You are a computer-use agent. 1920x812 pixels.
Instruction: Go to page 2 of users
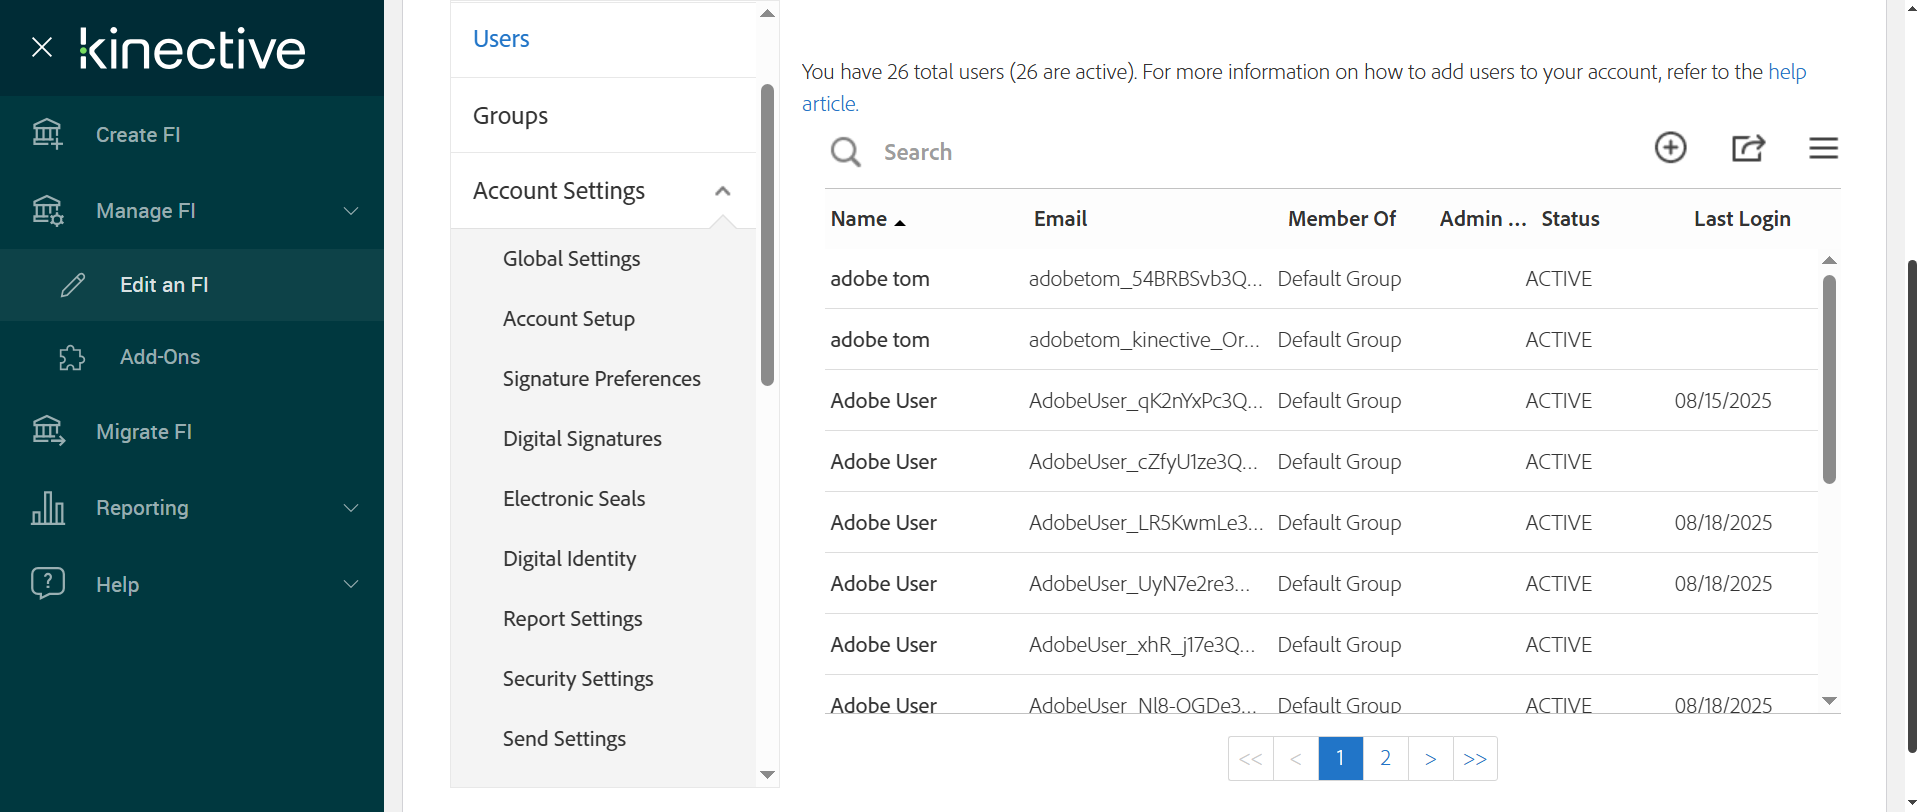(x=1385, y=758)
